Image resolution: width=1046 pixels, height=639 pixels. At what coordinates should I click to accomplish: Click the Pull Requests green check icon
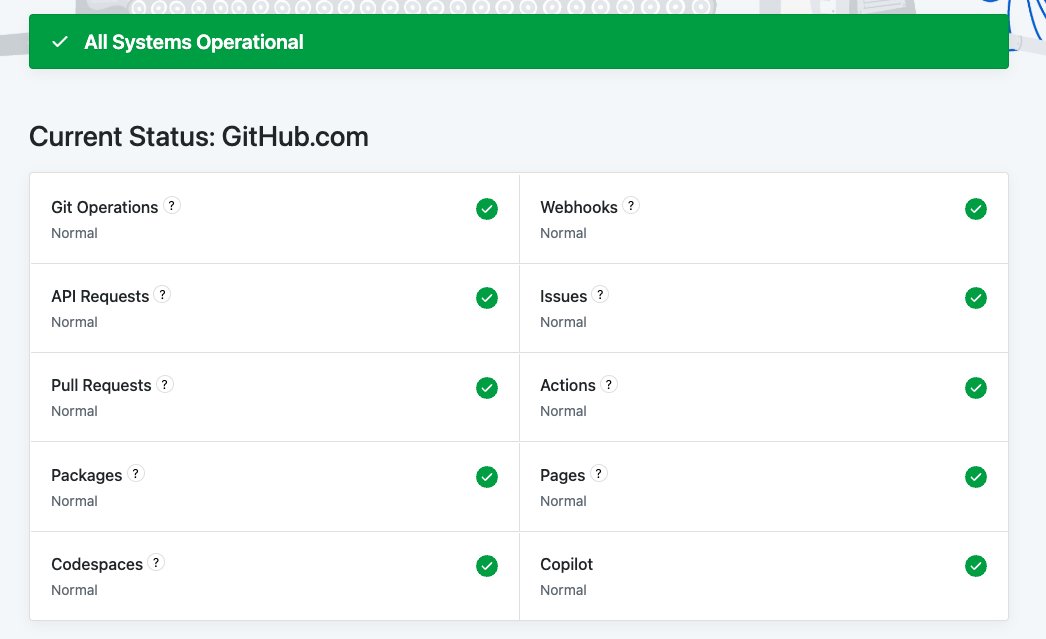(487, 388)
